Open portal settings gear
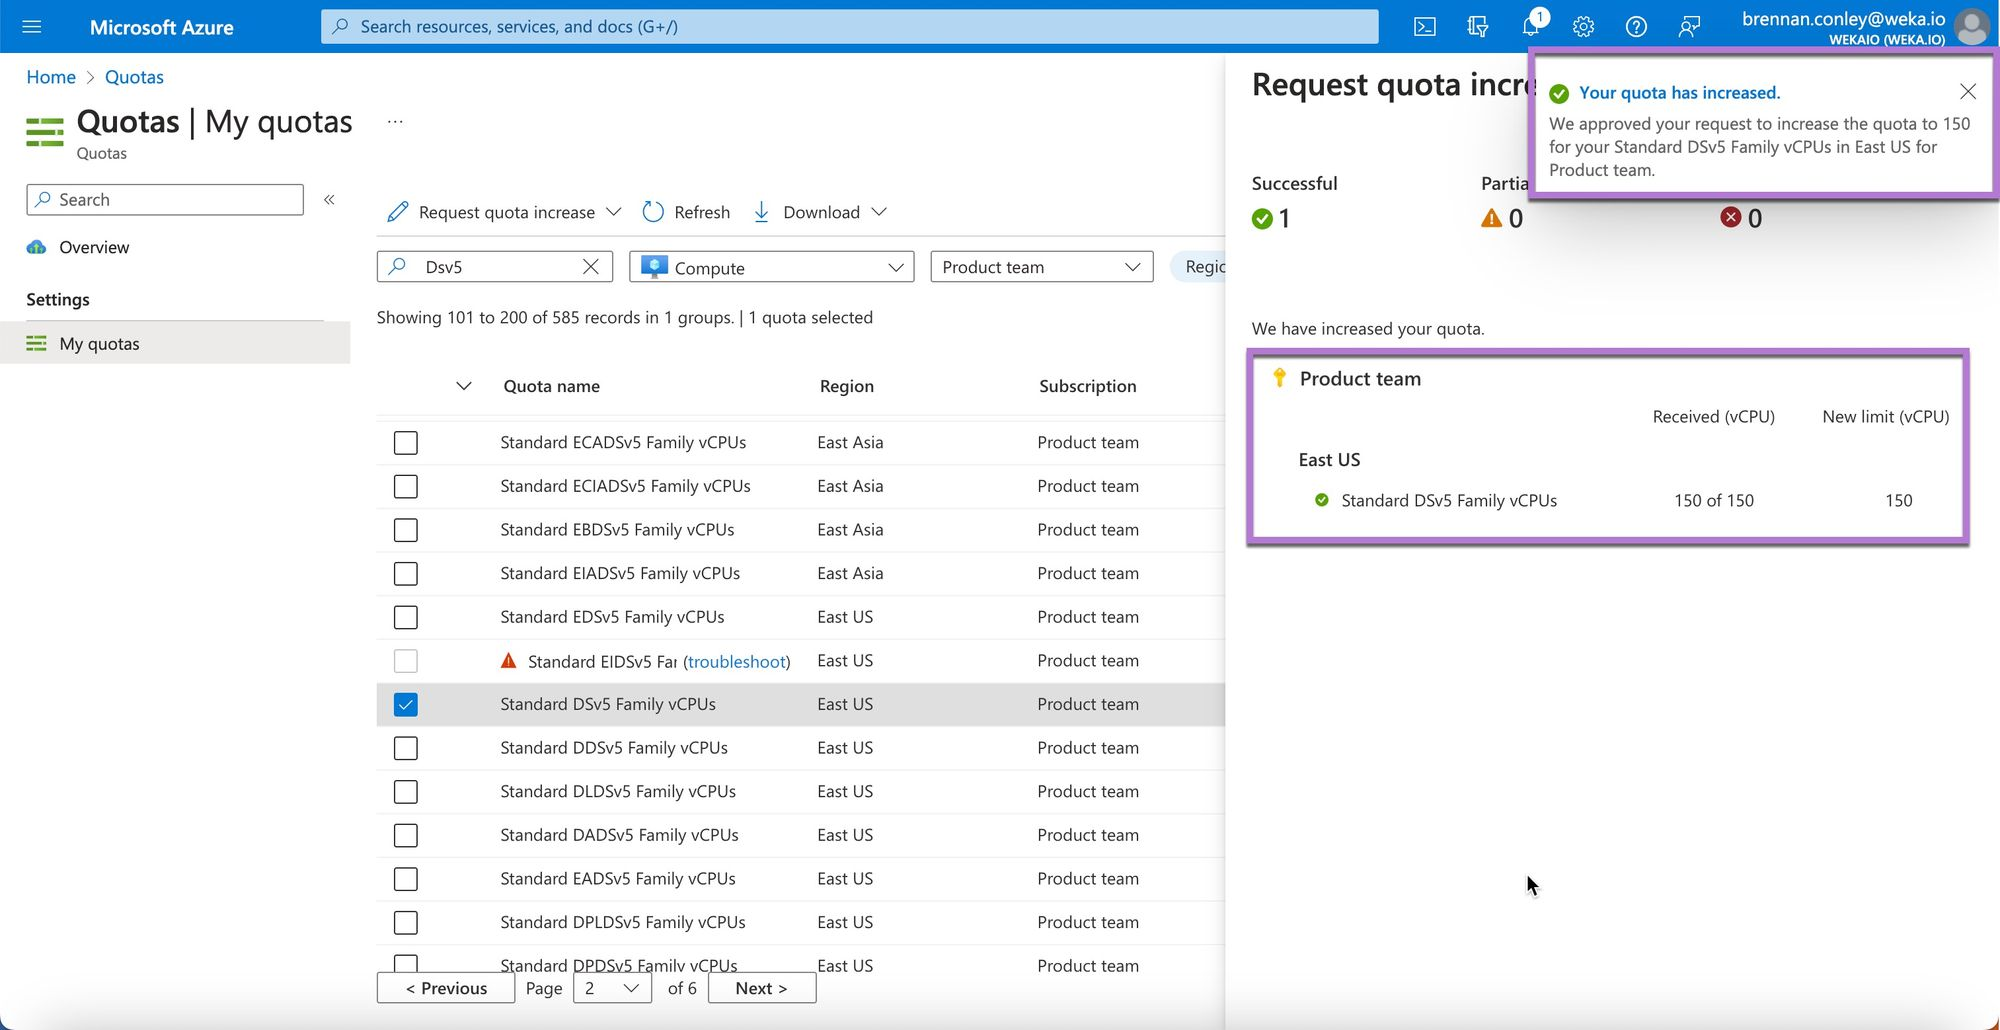This screenshot has width=2000, height=1030. [x=1583, y=27]
